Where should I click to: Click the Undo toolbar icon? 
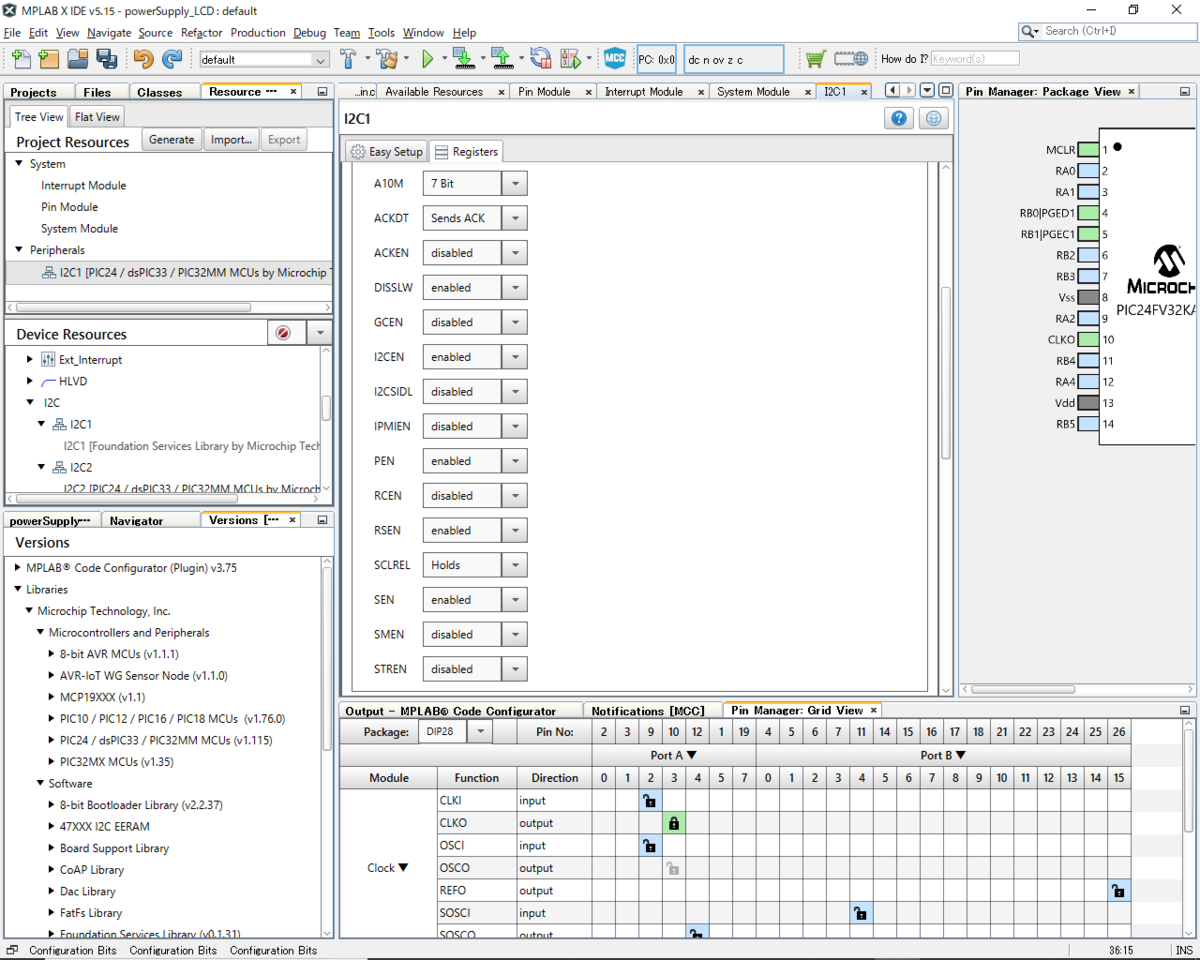pos(144,59)
